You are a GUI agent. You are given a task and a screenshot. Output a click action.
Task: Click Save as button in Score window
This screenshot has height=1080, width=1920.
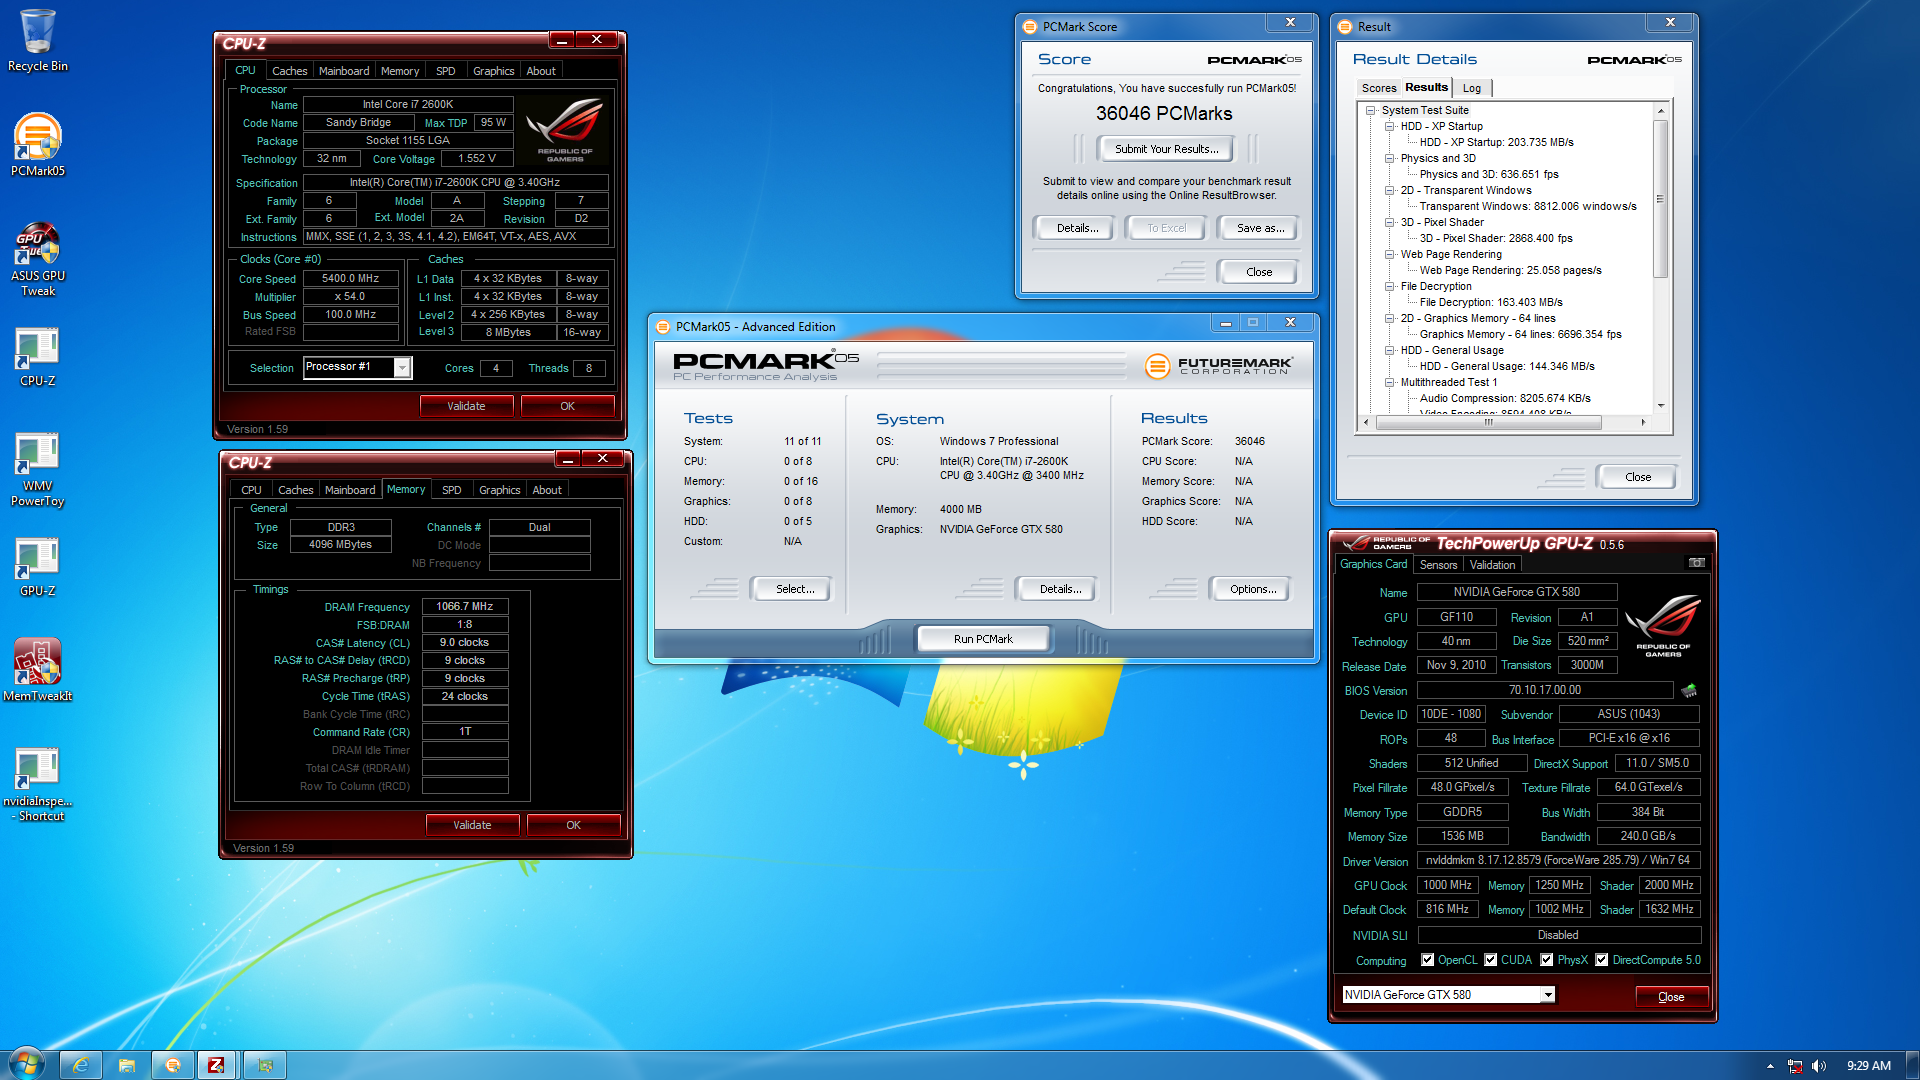pos(1260,228)
